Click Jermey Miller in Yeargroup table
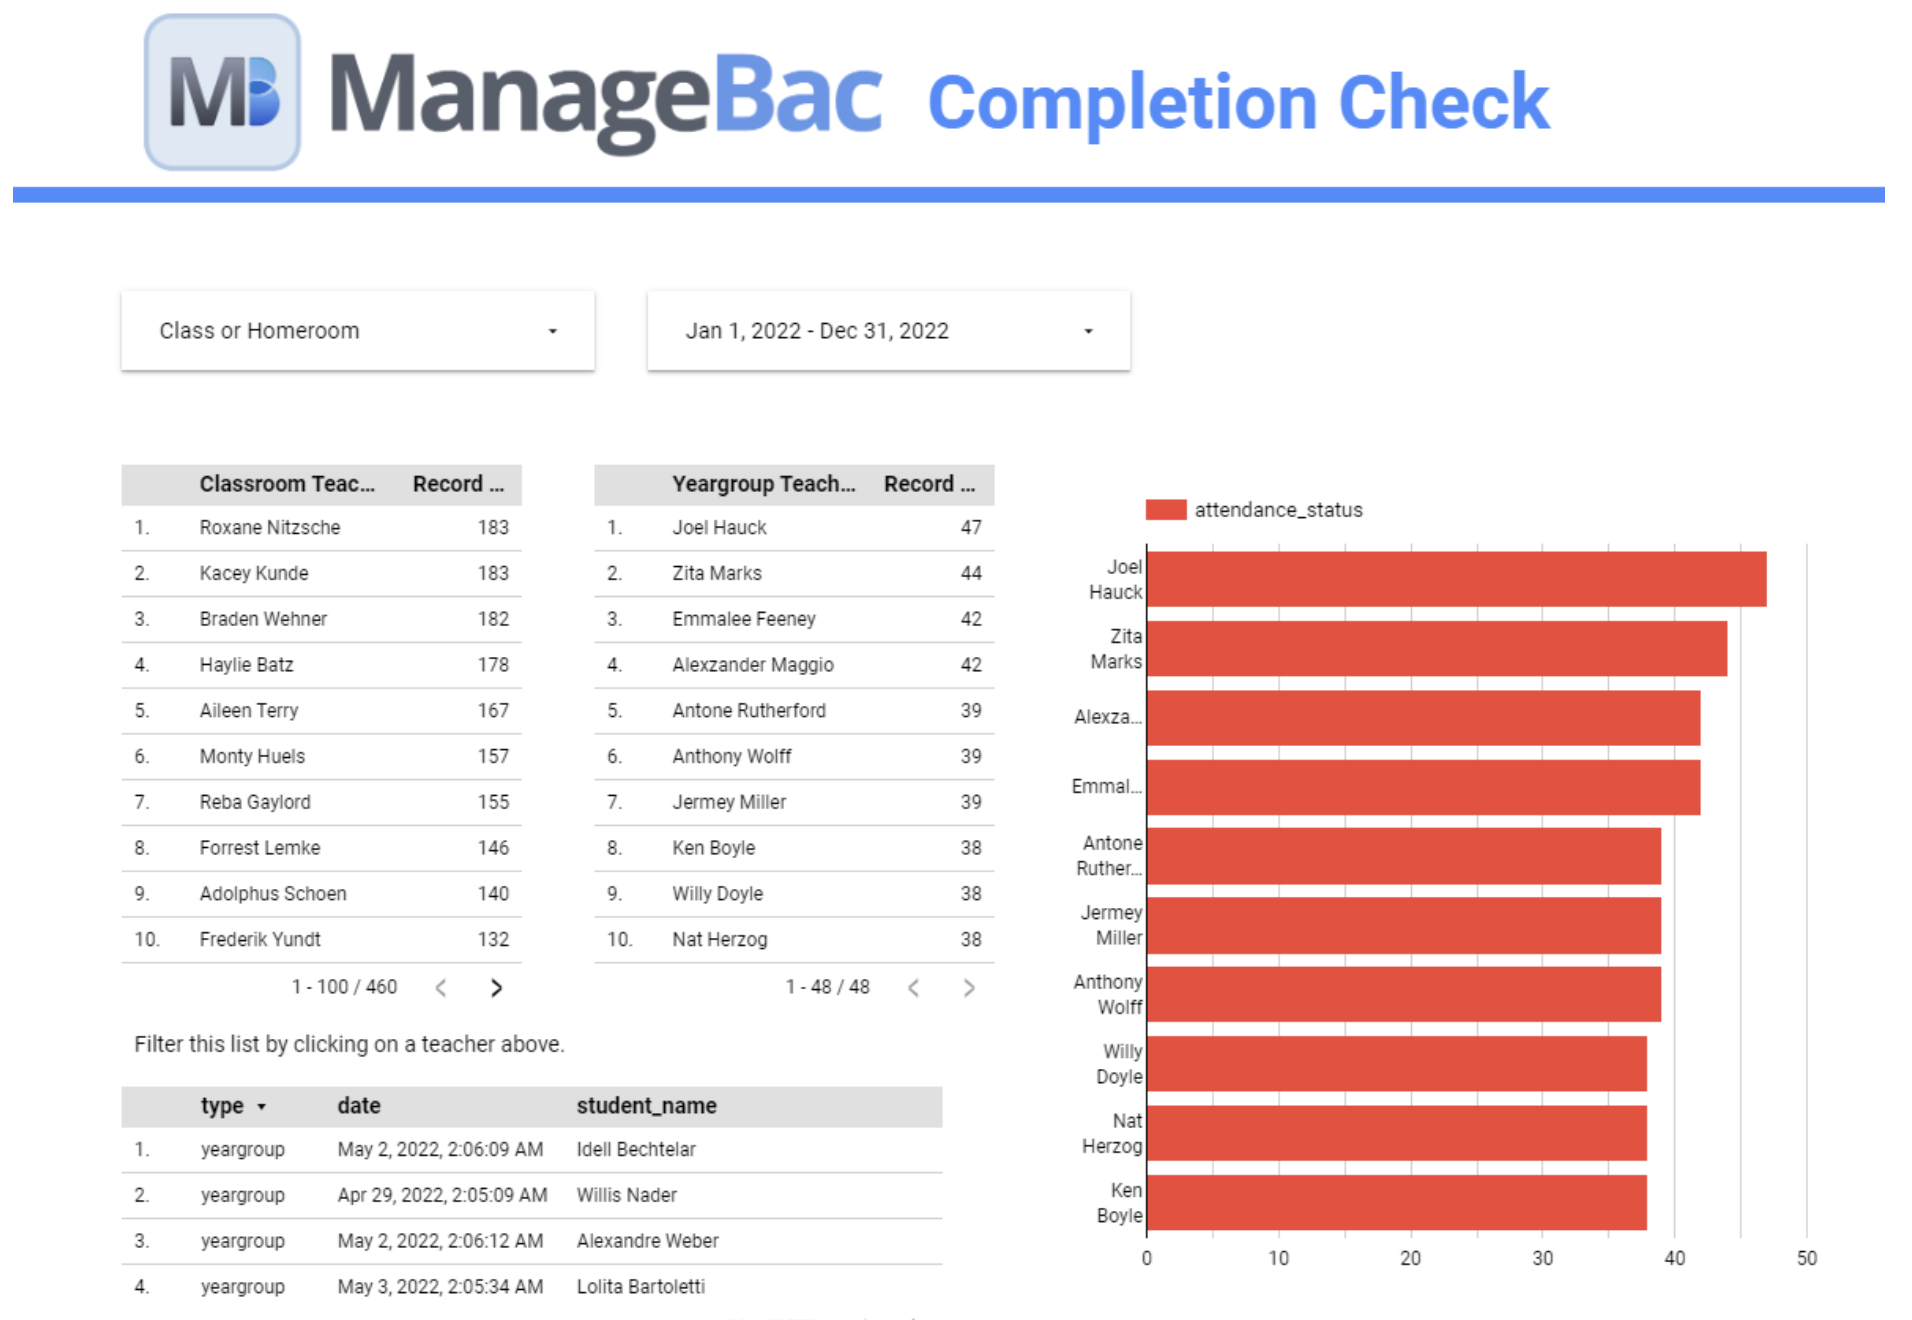This screenshot has width=1912, height=1320. coord(794,803)
